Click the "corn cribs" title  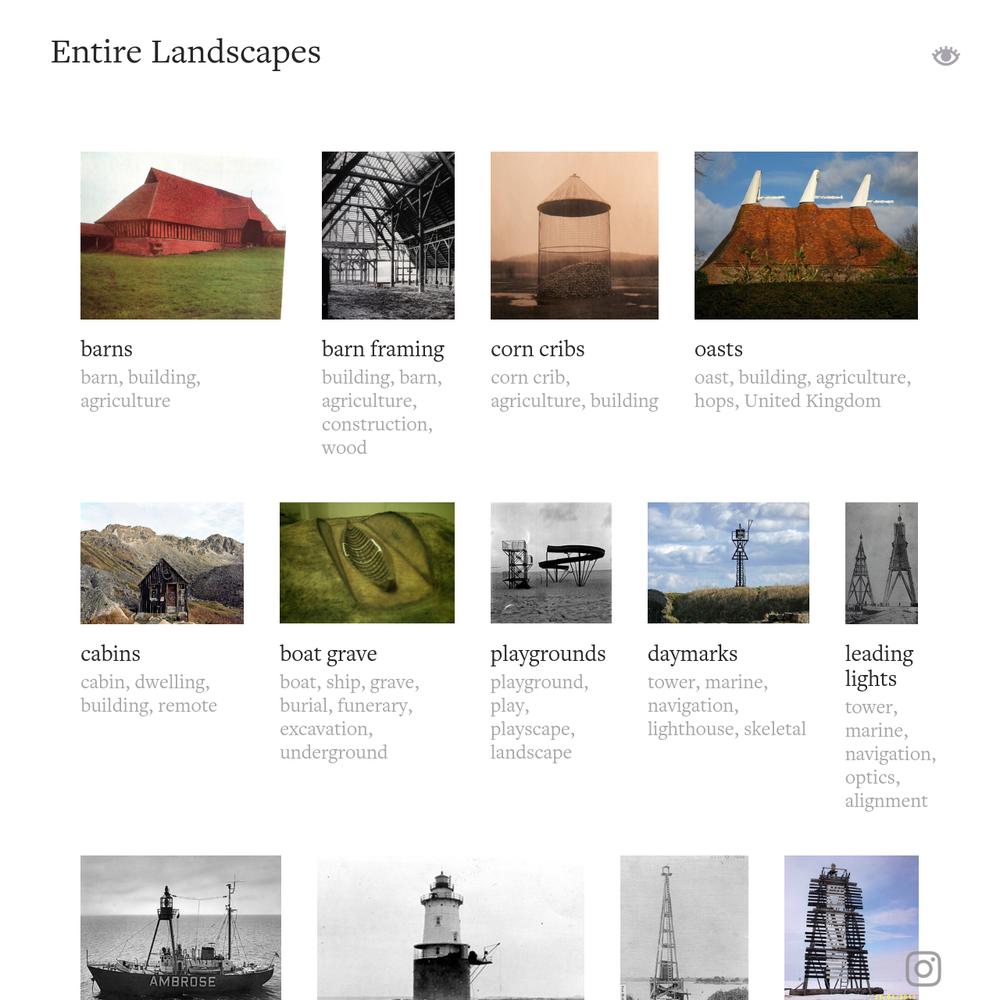point(538,349)
